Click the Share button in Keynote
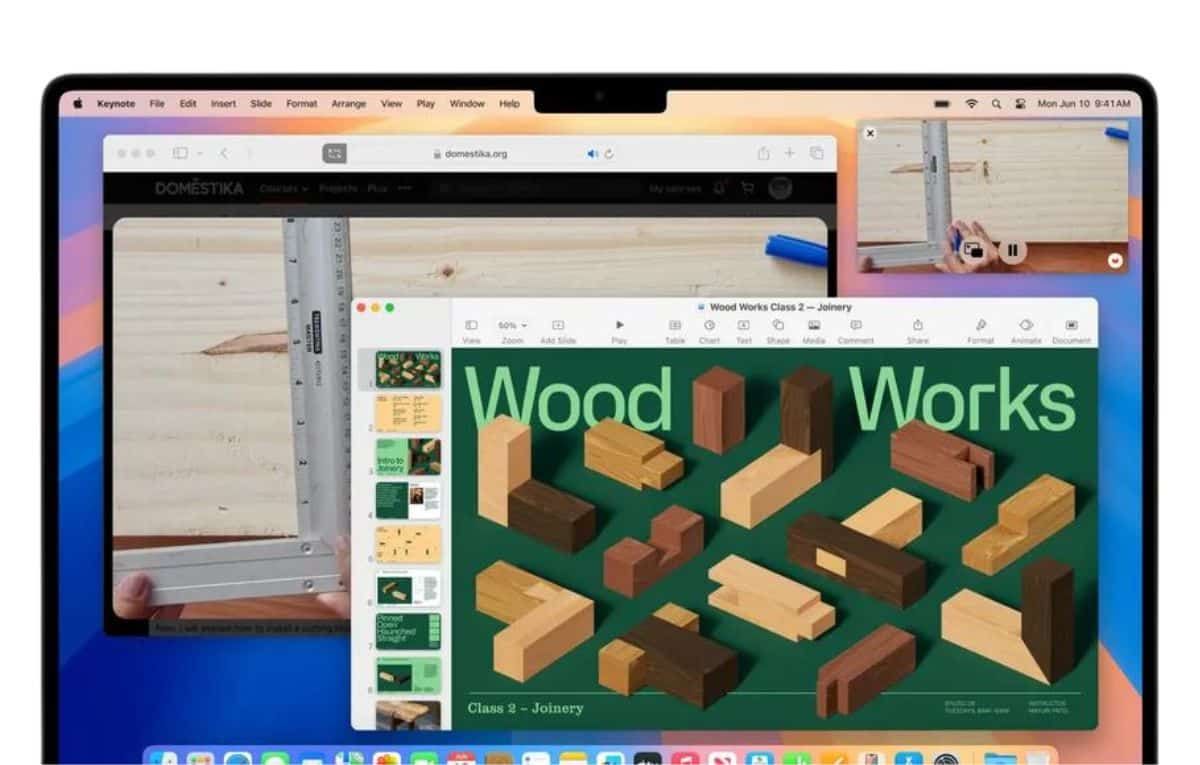The width and height of the screenshot is (1200, 765). pos(916,325)
